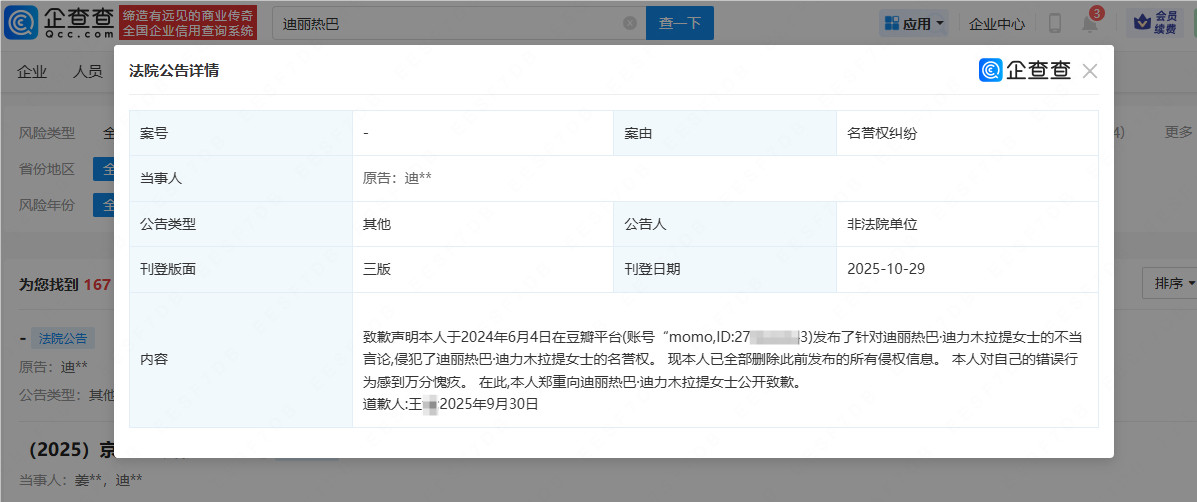Click the 会员续费 membership button
Screen dimensions: 1197x502
click(x=1155, y=23)
